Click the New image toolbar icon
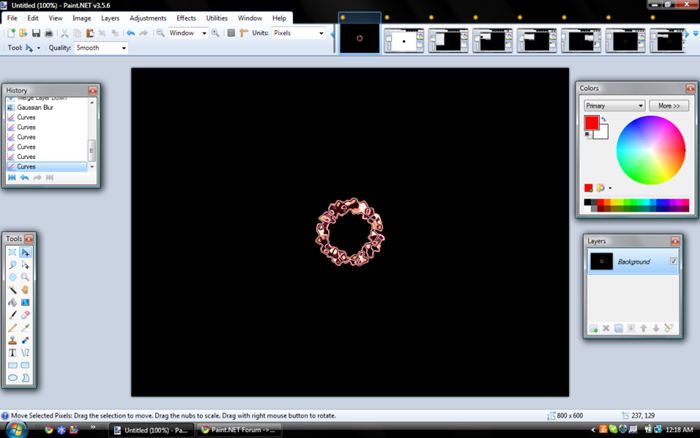The width and height of the screenshot is (700, 438). tap(11, 33)
